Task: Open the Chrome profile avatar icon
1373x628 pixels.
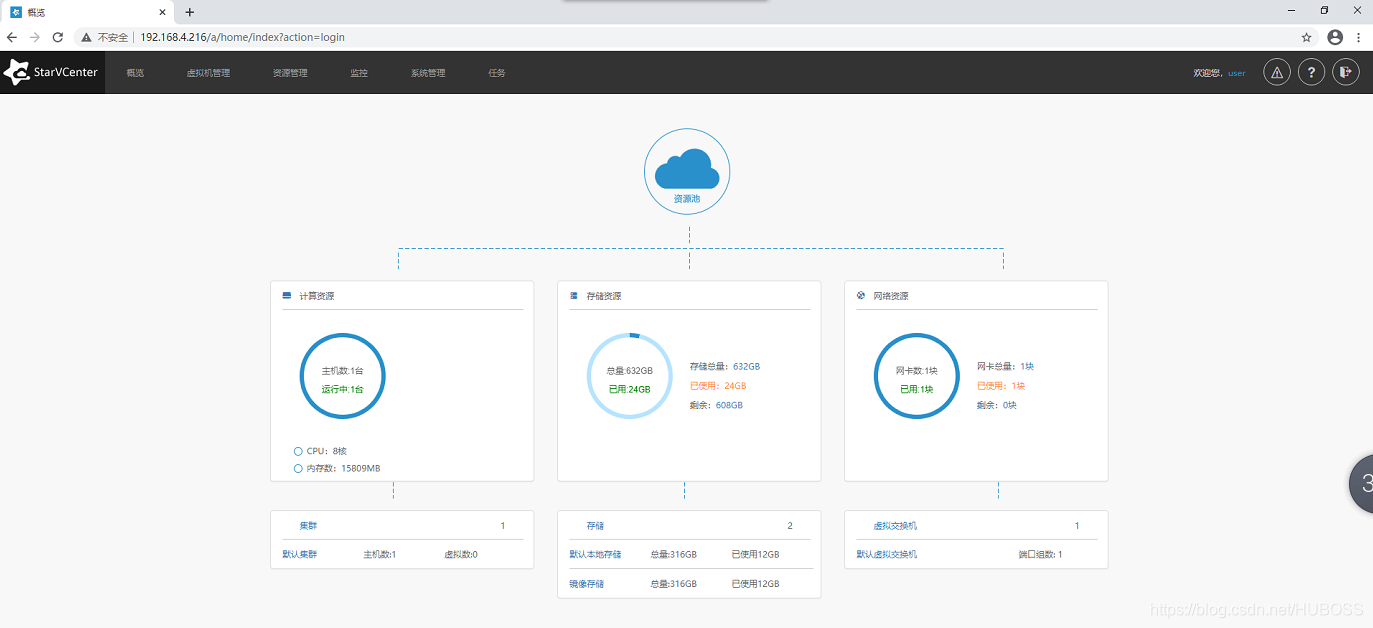Action: pos(1335,37)
